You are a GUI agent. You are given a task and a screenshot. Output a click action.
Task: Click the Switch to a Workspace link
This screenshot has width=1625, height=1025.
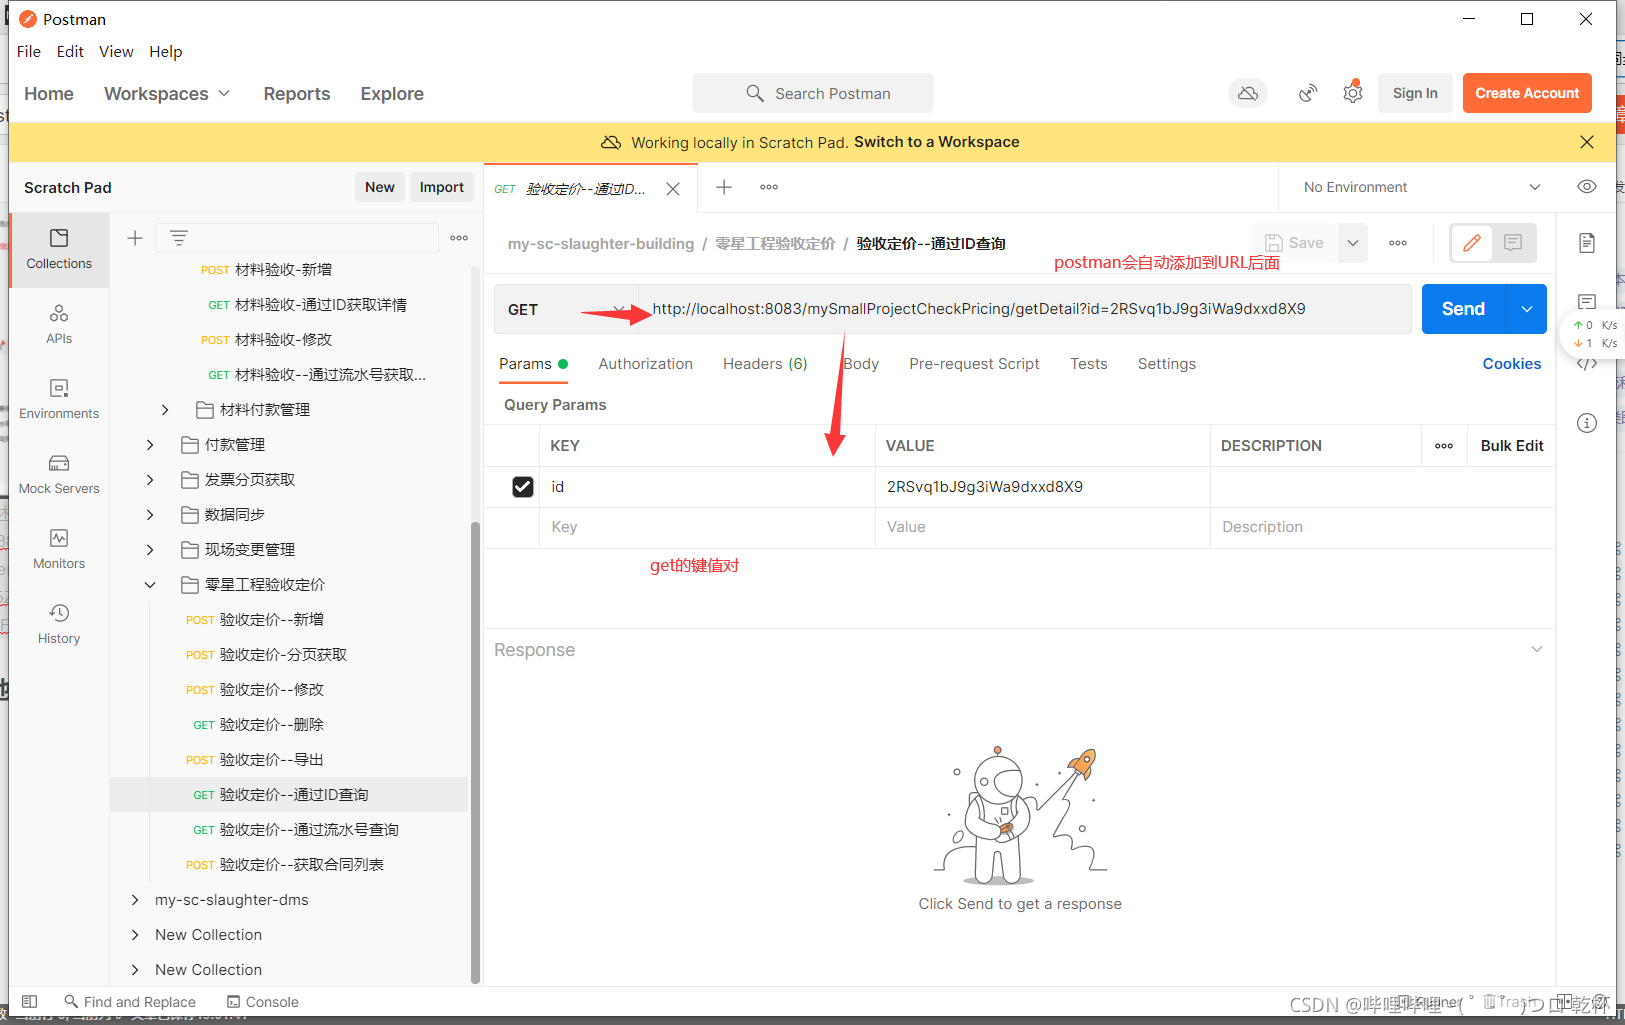tap(936, 142)
